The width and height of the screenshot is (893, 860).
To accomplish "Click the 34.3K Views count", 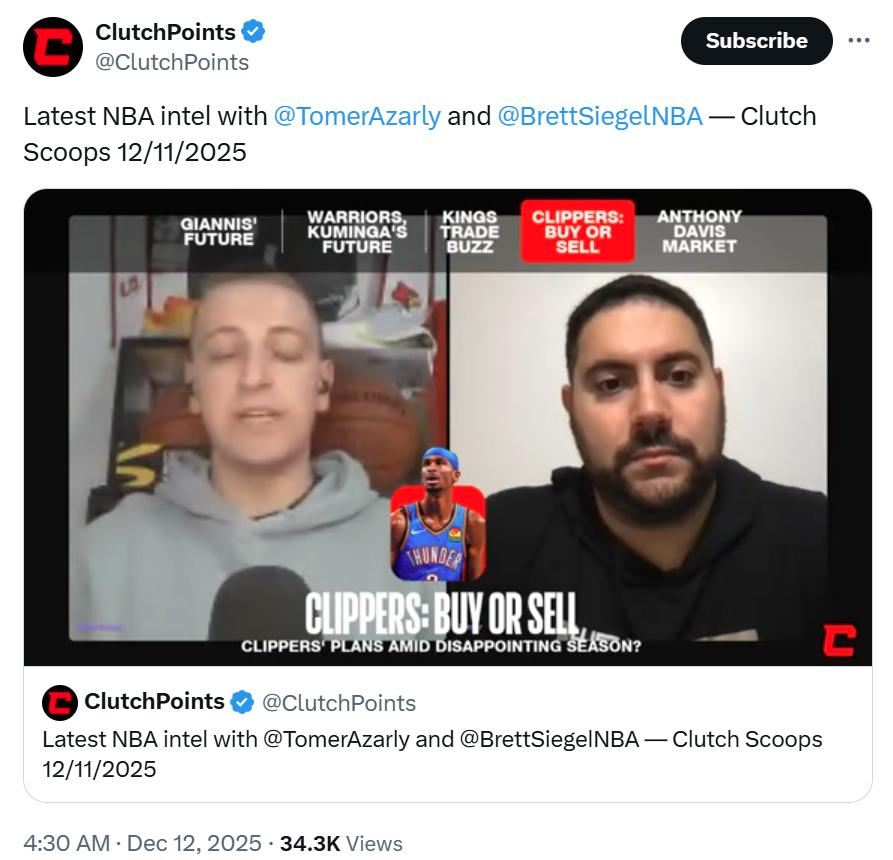I will pos(341,843).
